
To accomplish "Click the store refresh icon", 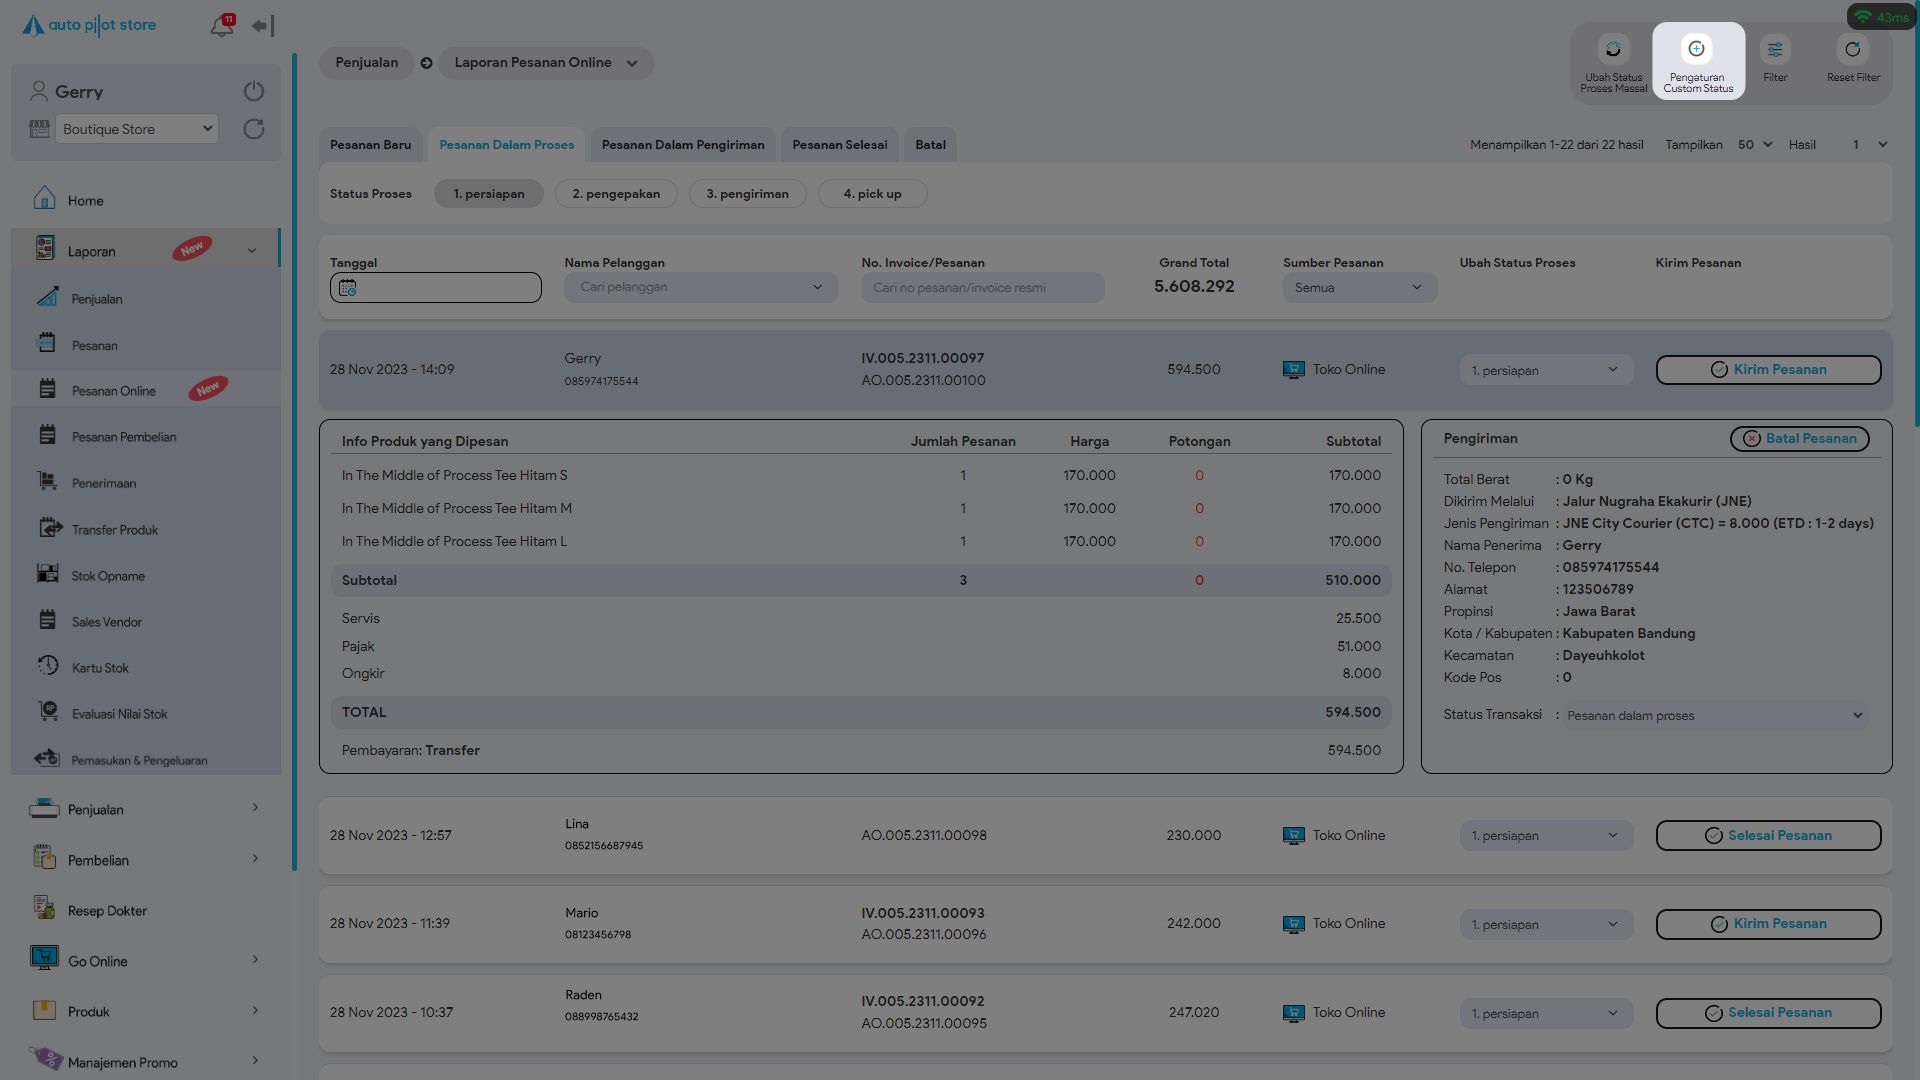I will (x=254, y=129).
